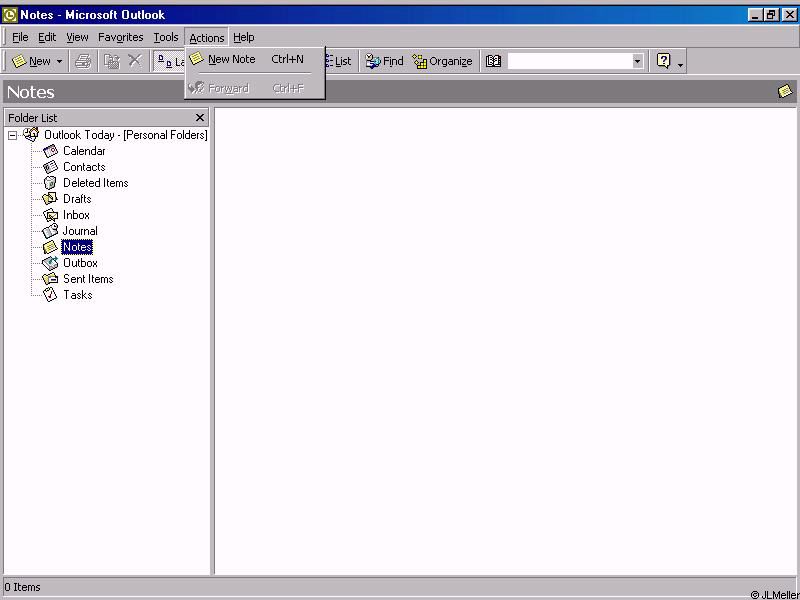Click the Notes icon in header bar

tap(785, 92)
